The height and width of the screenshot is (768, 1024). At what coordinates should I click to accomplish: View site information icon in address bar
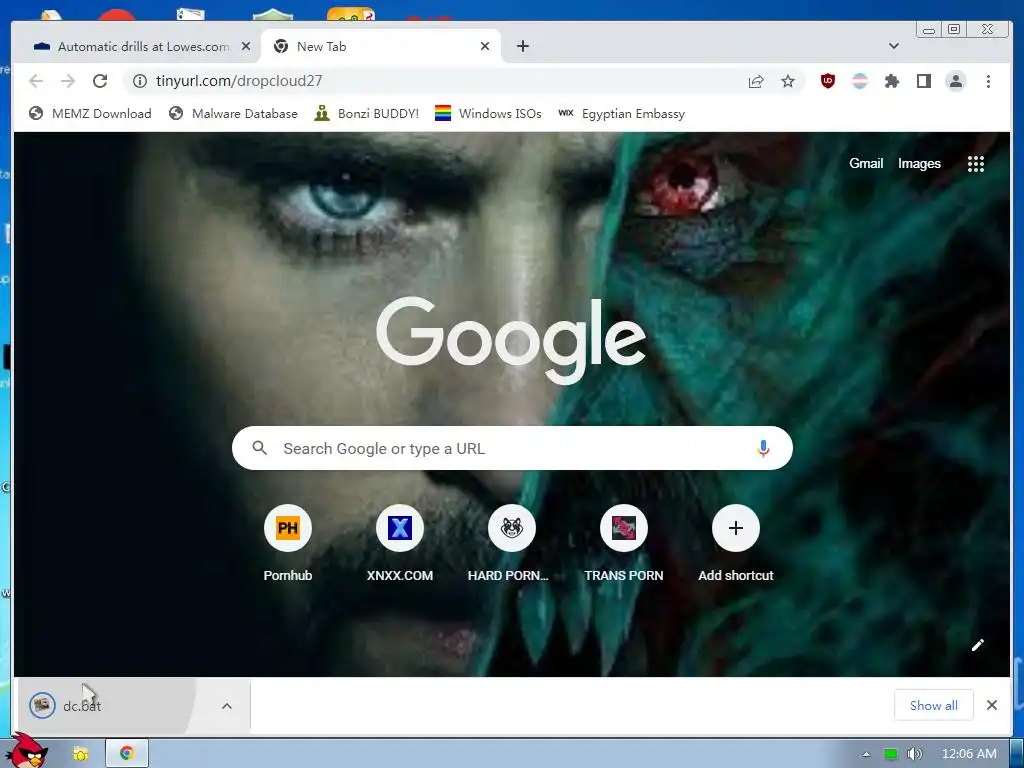[140, 81]
